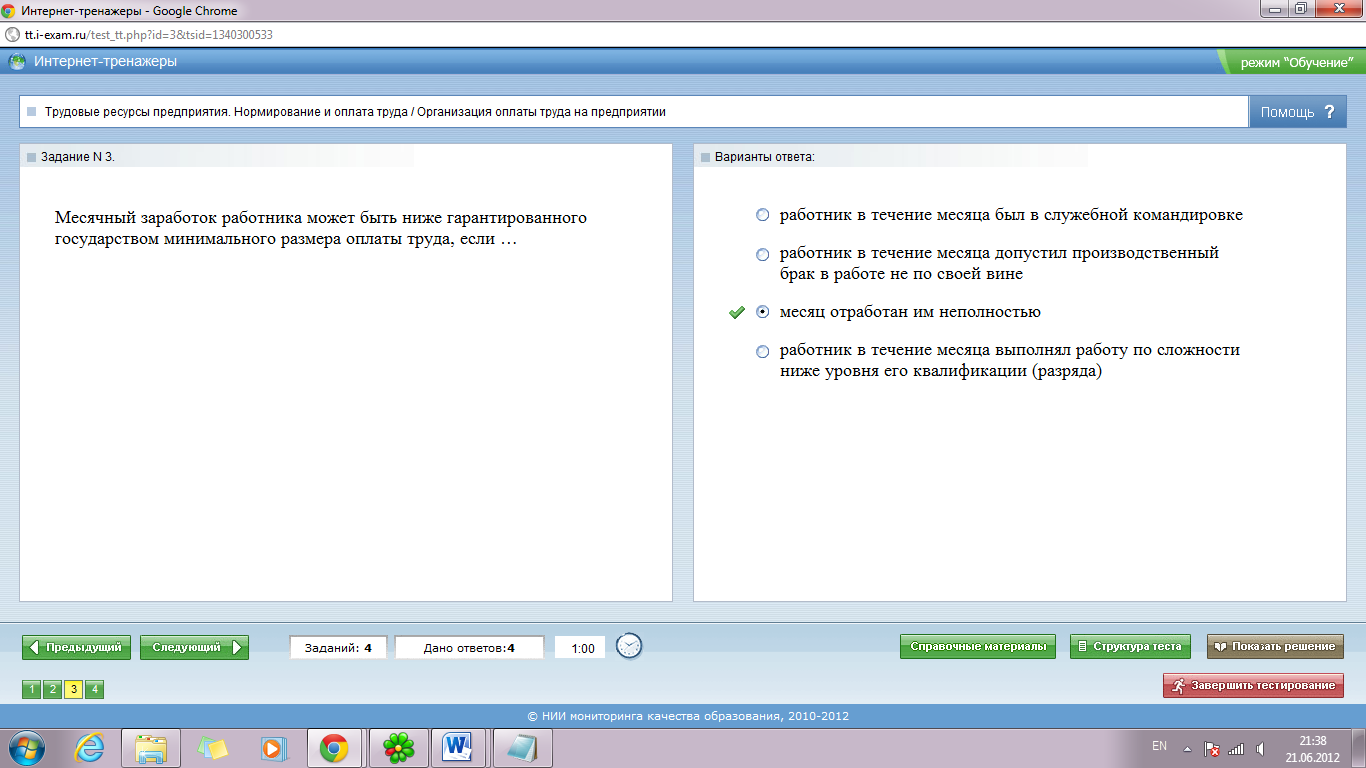Go to the Следующий question

(194, 647)
